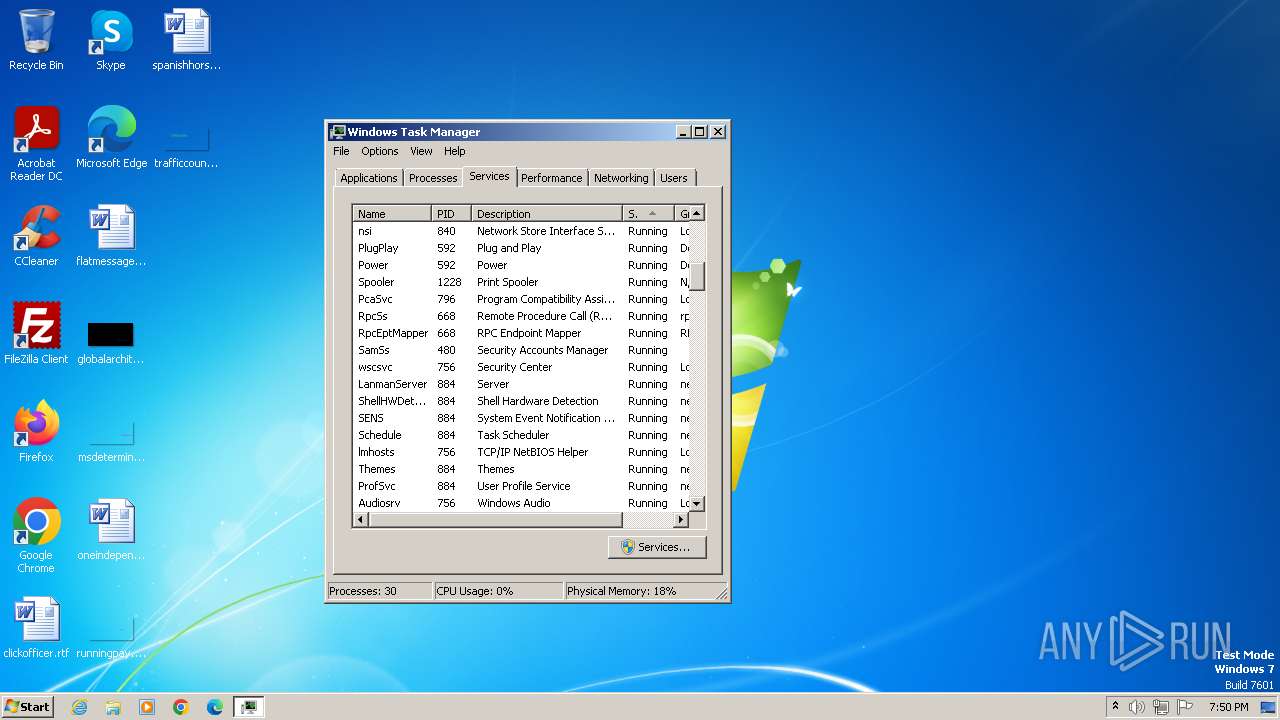Select the Power service row
1280x720 pixels.
[521, 265]
